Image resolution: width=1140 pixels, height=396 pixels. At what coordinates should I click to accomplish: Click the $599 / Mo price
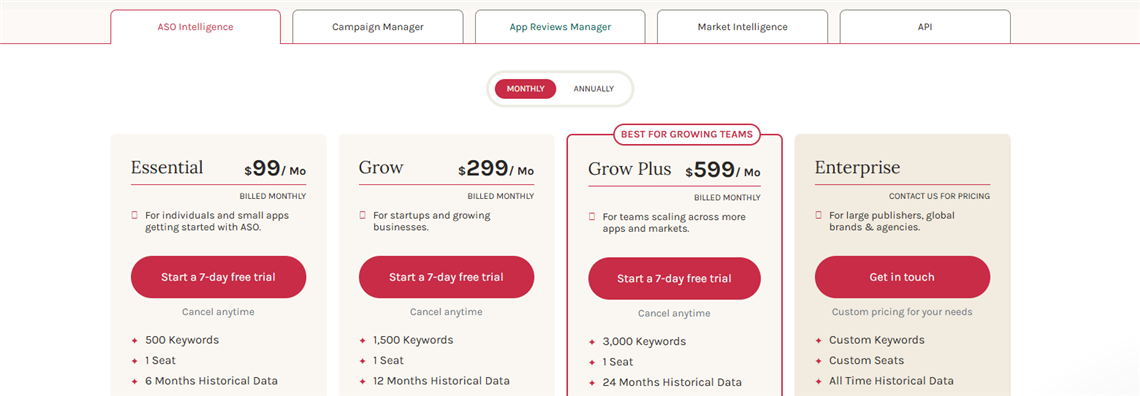click(723, 171)
